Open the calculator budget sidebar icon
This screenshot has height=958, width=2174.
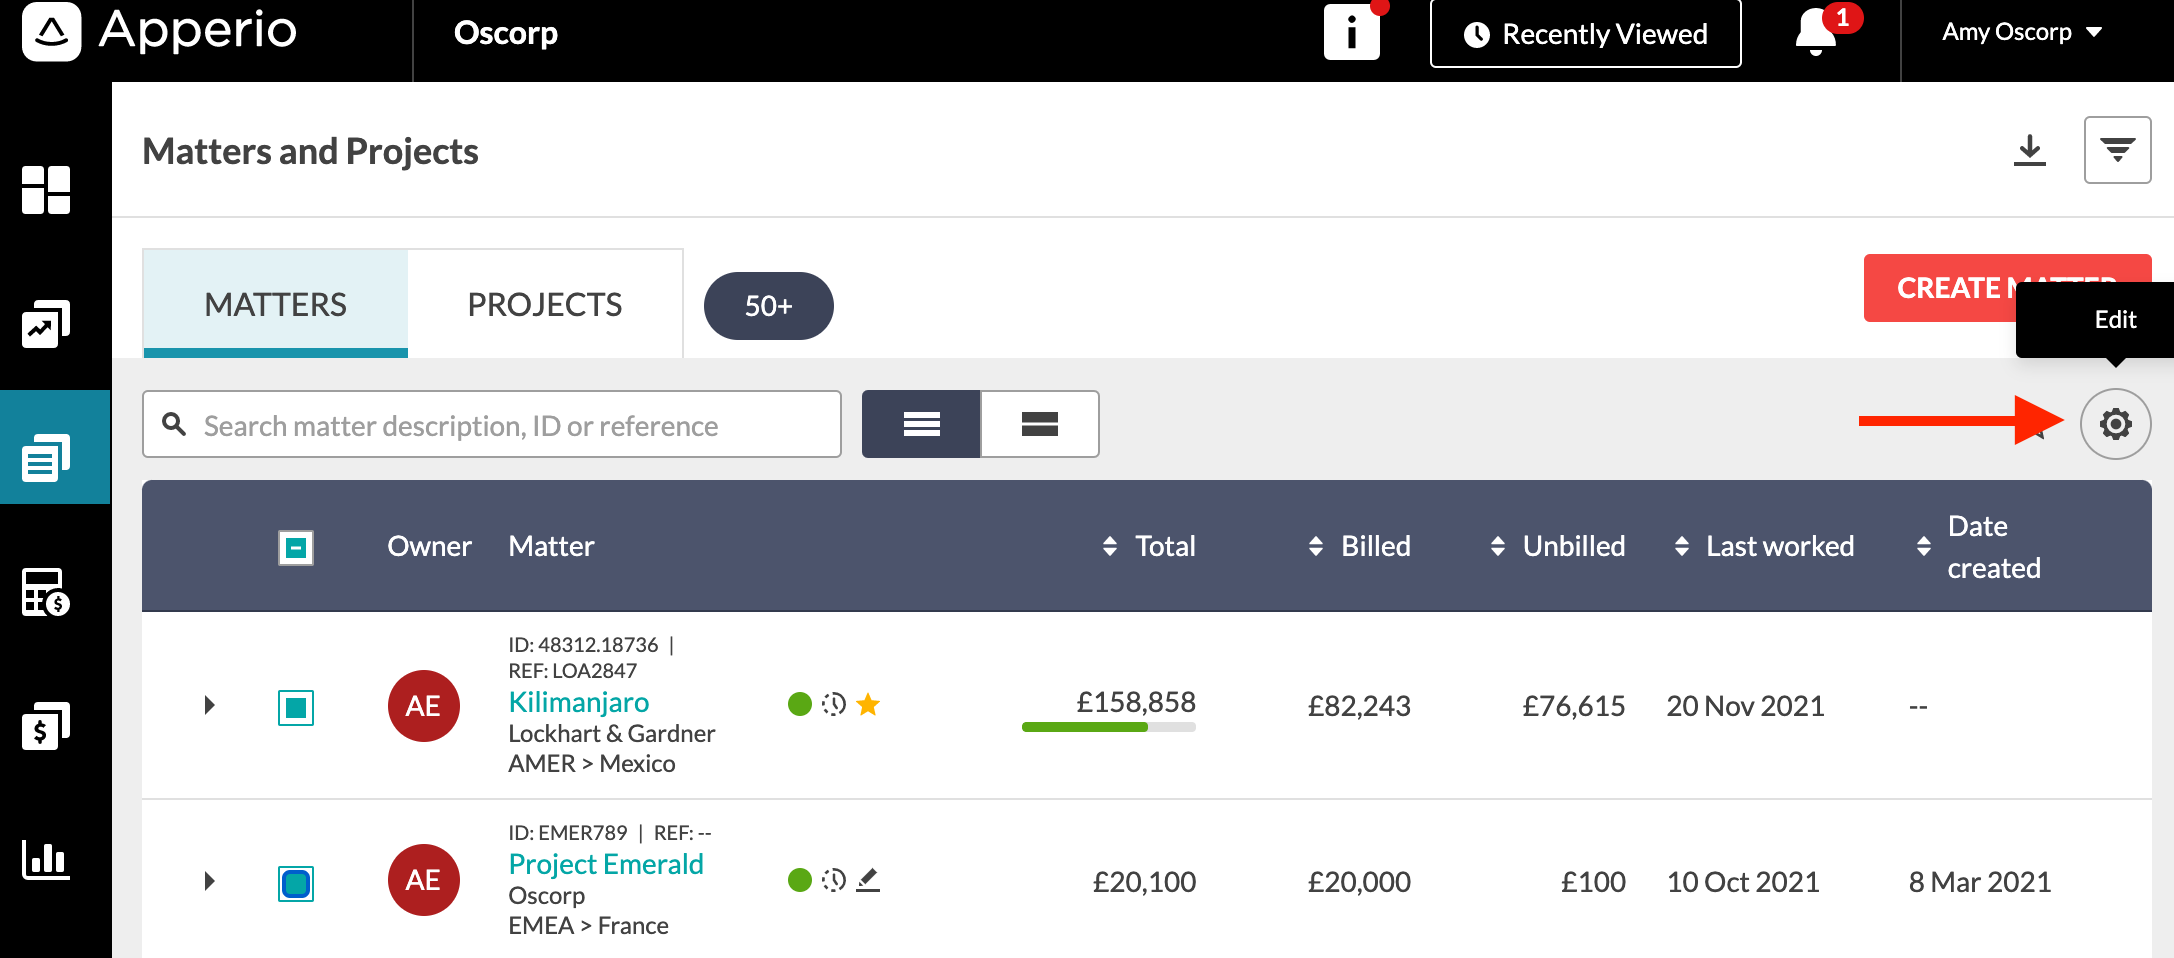46,592
